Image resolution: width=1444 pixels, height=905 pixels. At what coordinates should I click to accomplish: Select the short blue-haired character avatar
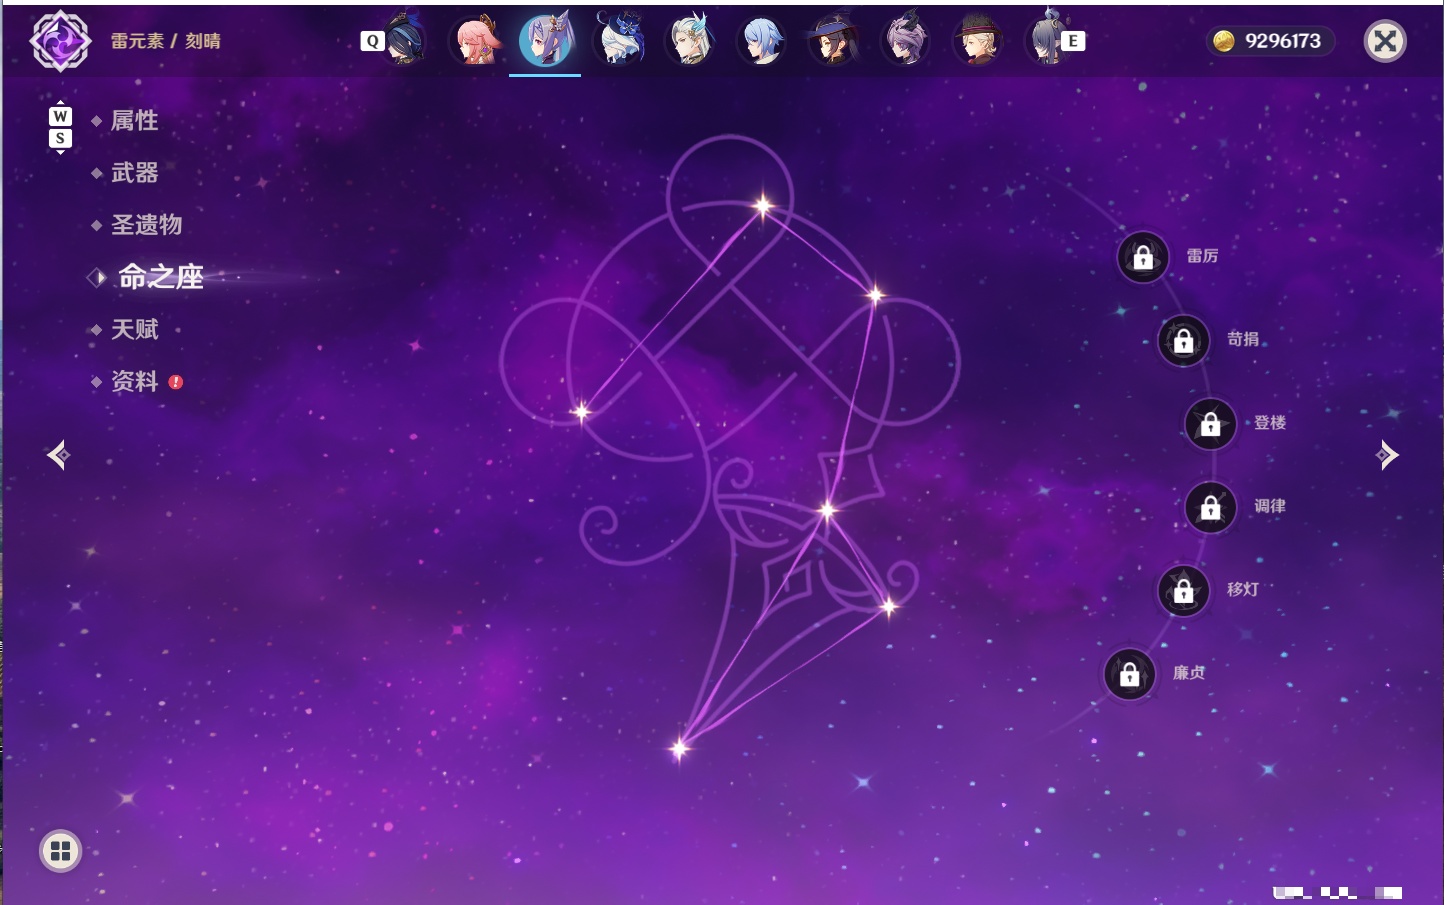pos(762,41)
